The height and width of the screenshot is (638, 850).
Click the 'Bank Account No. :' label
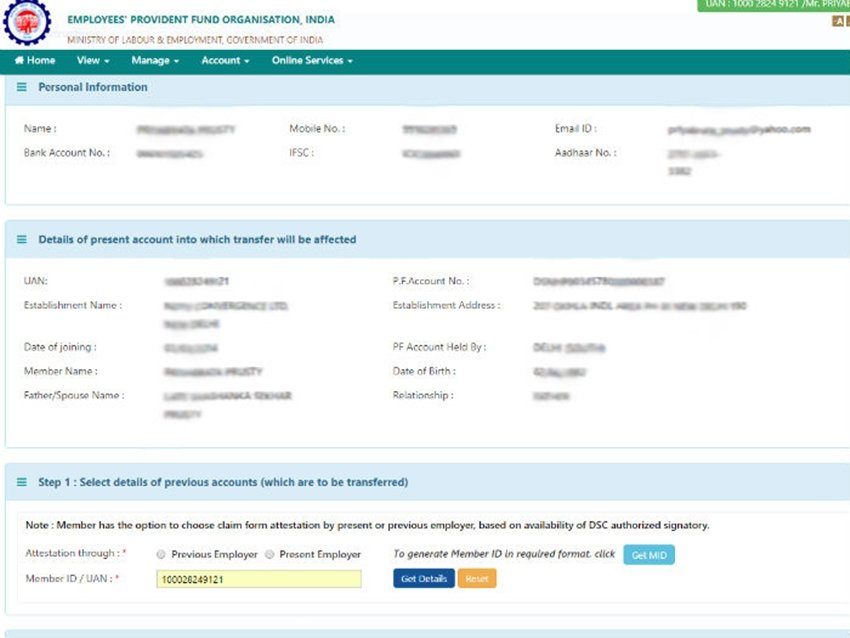pyautogui.click(x=67, y=153)
